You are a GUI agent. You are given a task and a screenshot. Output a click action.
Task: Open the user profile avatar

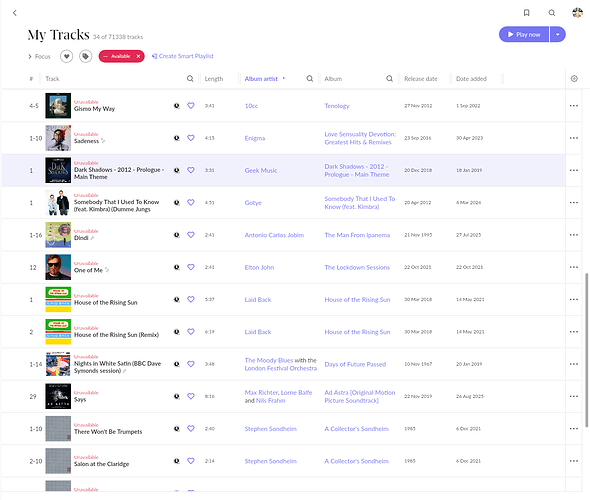tap(577, 13)
